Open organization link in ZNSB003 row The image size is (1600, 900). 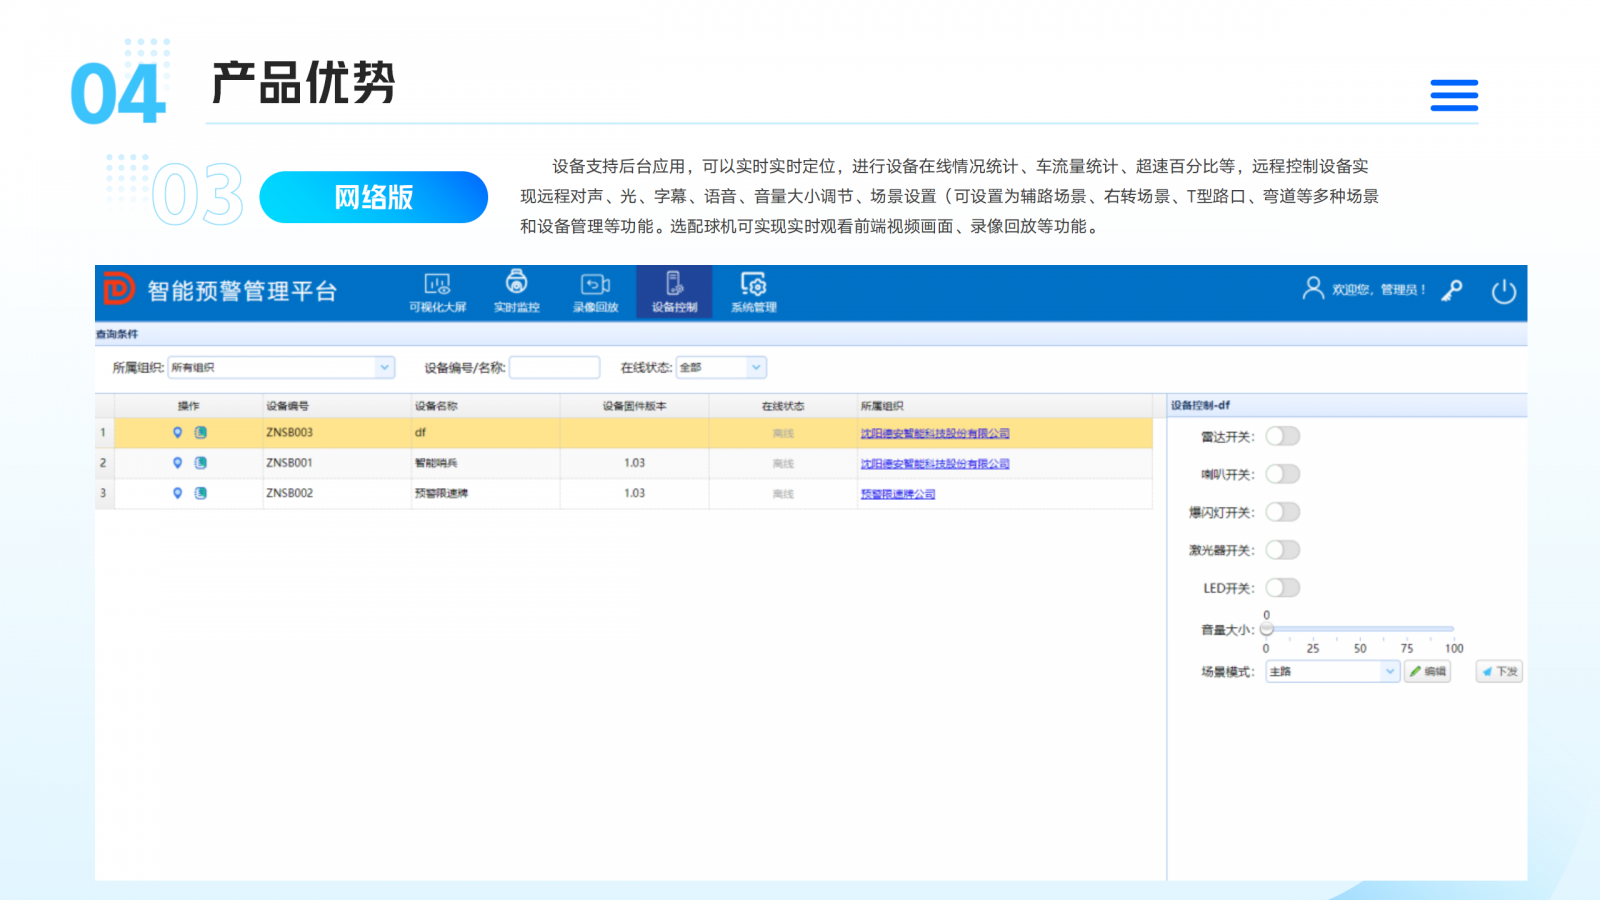click(935, 434)
